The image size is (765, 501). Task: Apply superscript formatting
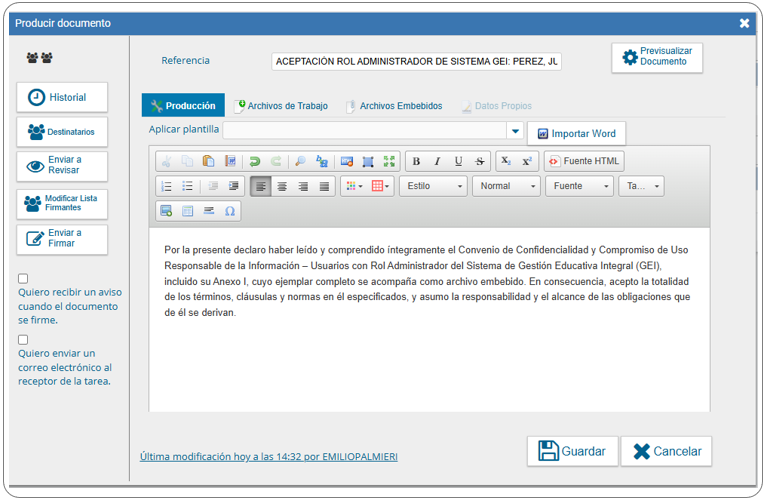pyautogui.click(x=527, y=161)
